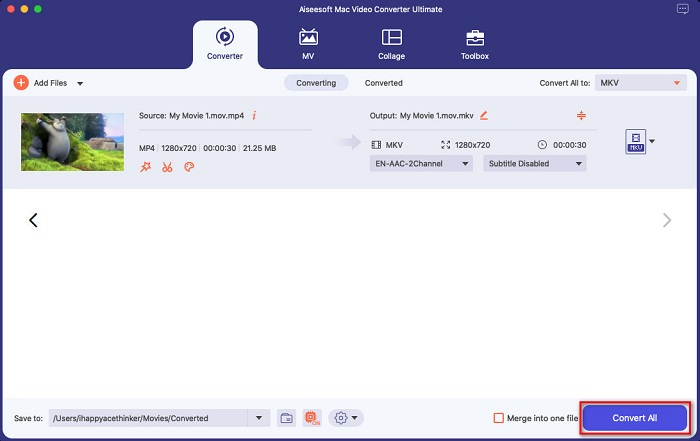This screenshot has width=700, height=441.
Task: Click the output resolution 1280x720 icon
Action: tap(445, 145)
